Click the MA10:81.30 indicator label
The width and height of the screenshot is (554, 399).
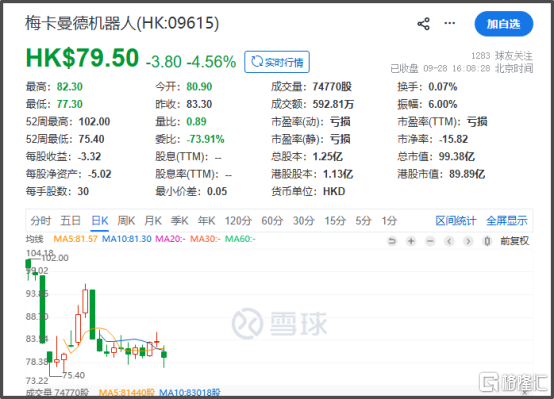126,239
